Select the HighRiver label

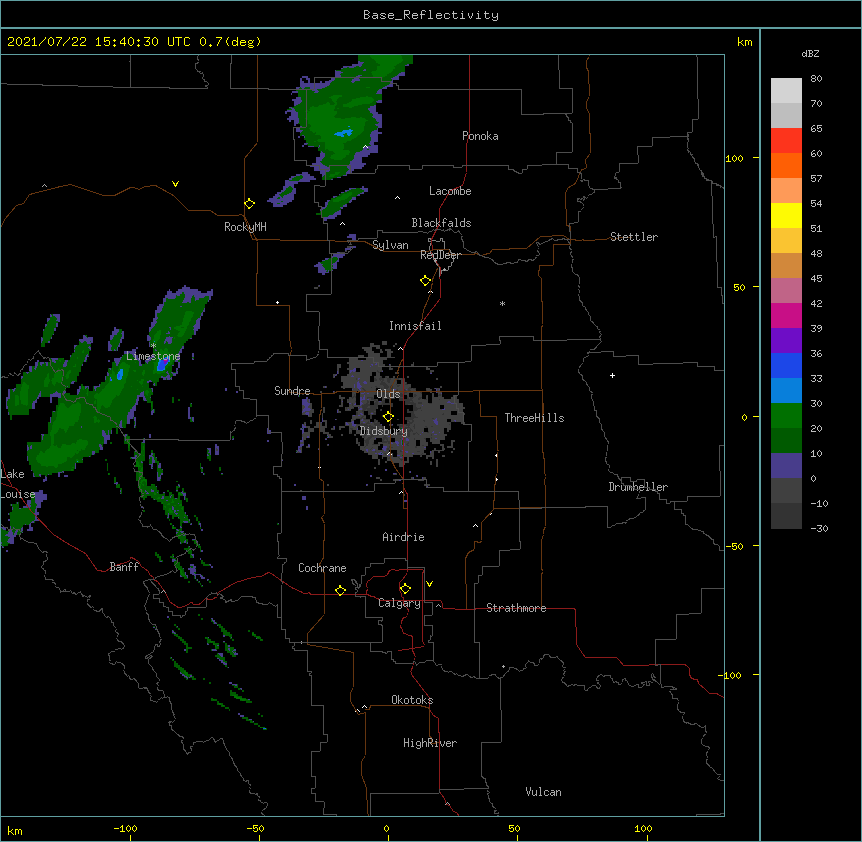[430, 743]
